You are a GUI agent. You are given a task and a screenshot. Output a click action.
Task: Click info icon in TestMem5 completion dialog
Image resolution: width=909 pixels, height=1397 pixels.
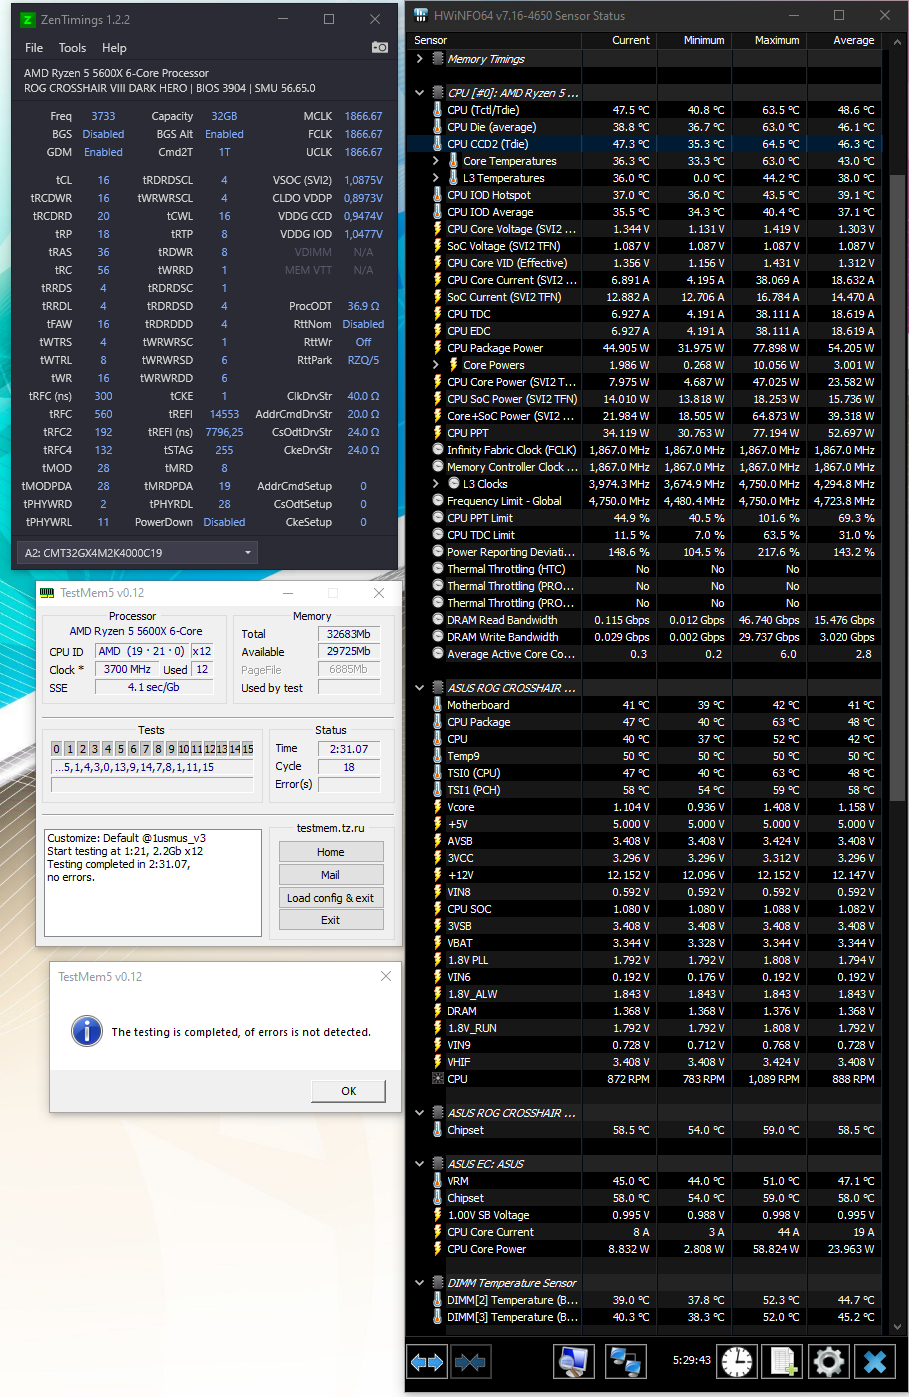(x=87, y=1031)
